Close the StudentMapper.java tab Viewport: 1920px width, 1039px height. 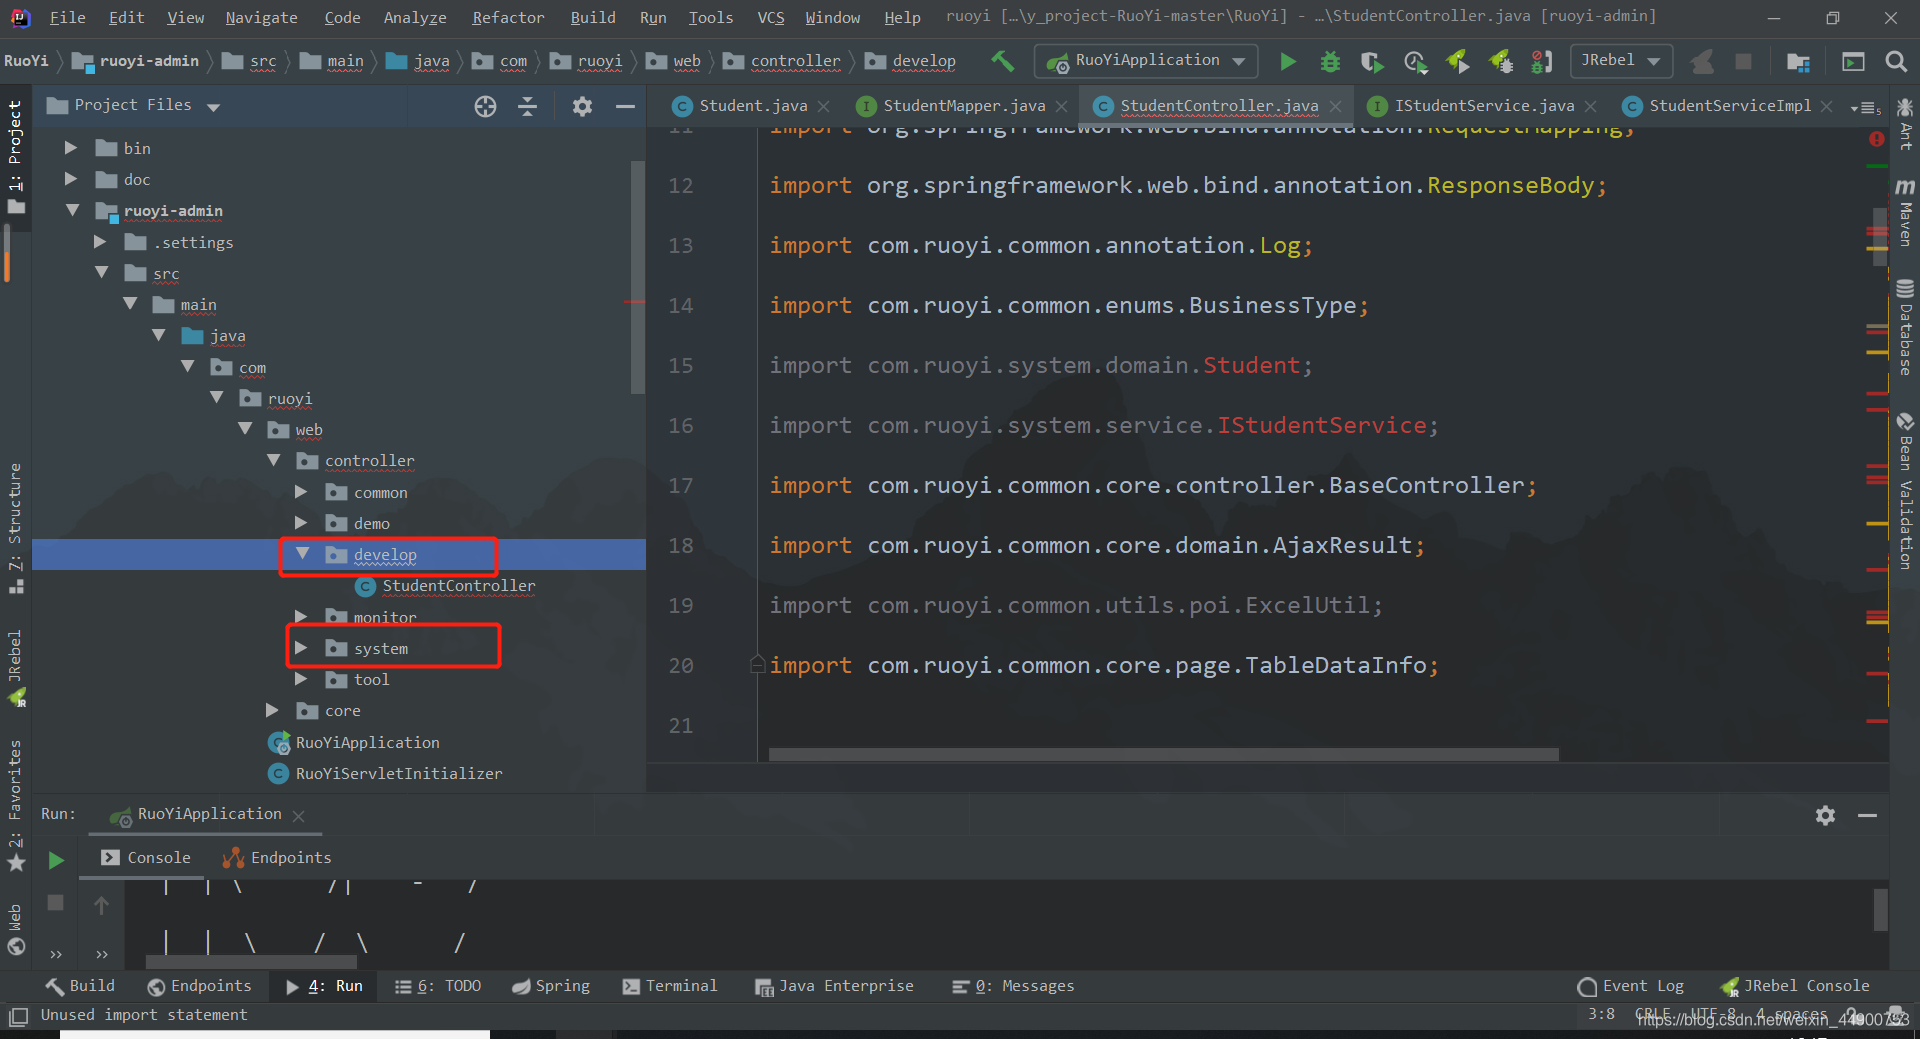[x=1061, y=106]
